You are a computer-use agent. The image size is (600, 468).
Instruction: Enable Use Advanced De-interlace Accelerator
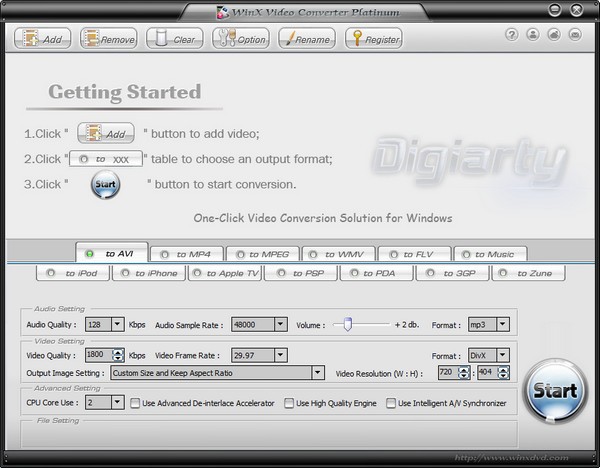[x=135, y=403]
